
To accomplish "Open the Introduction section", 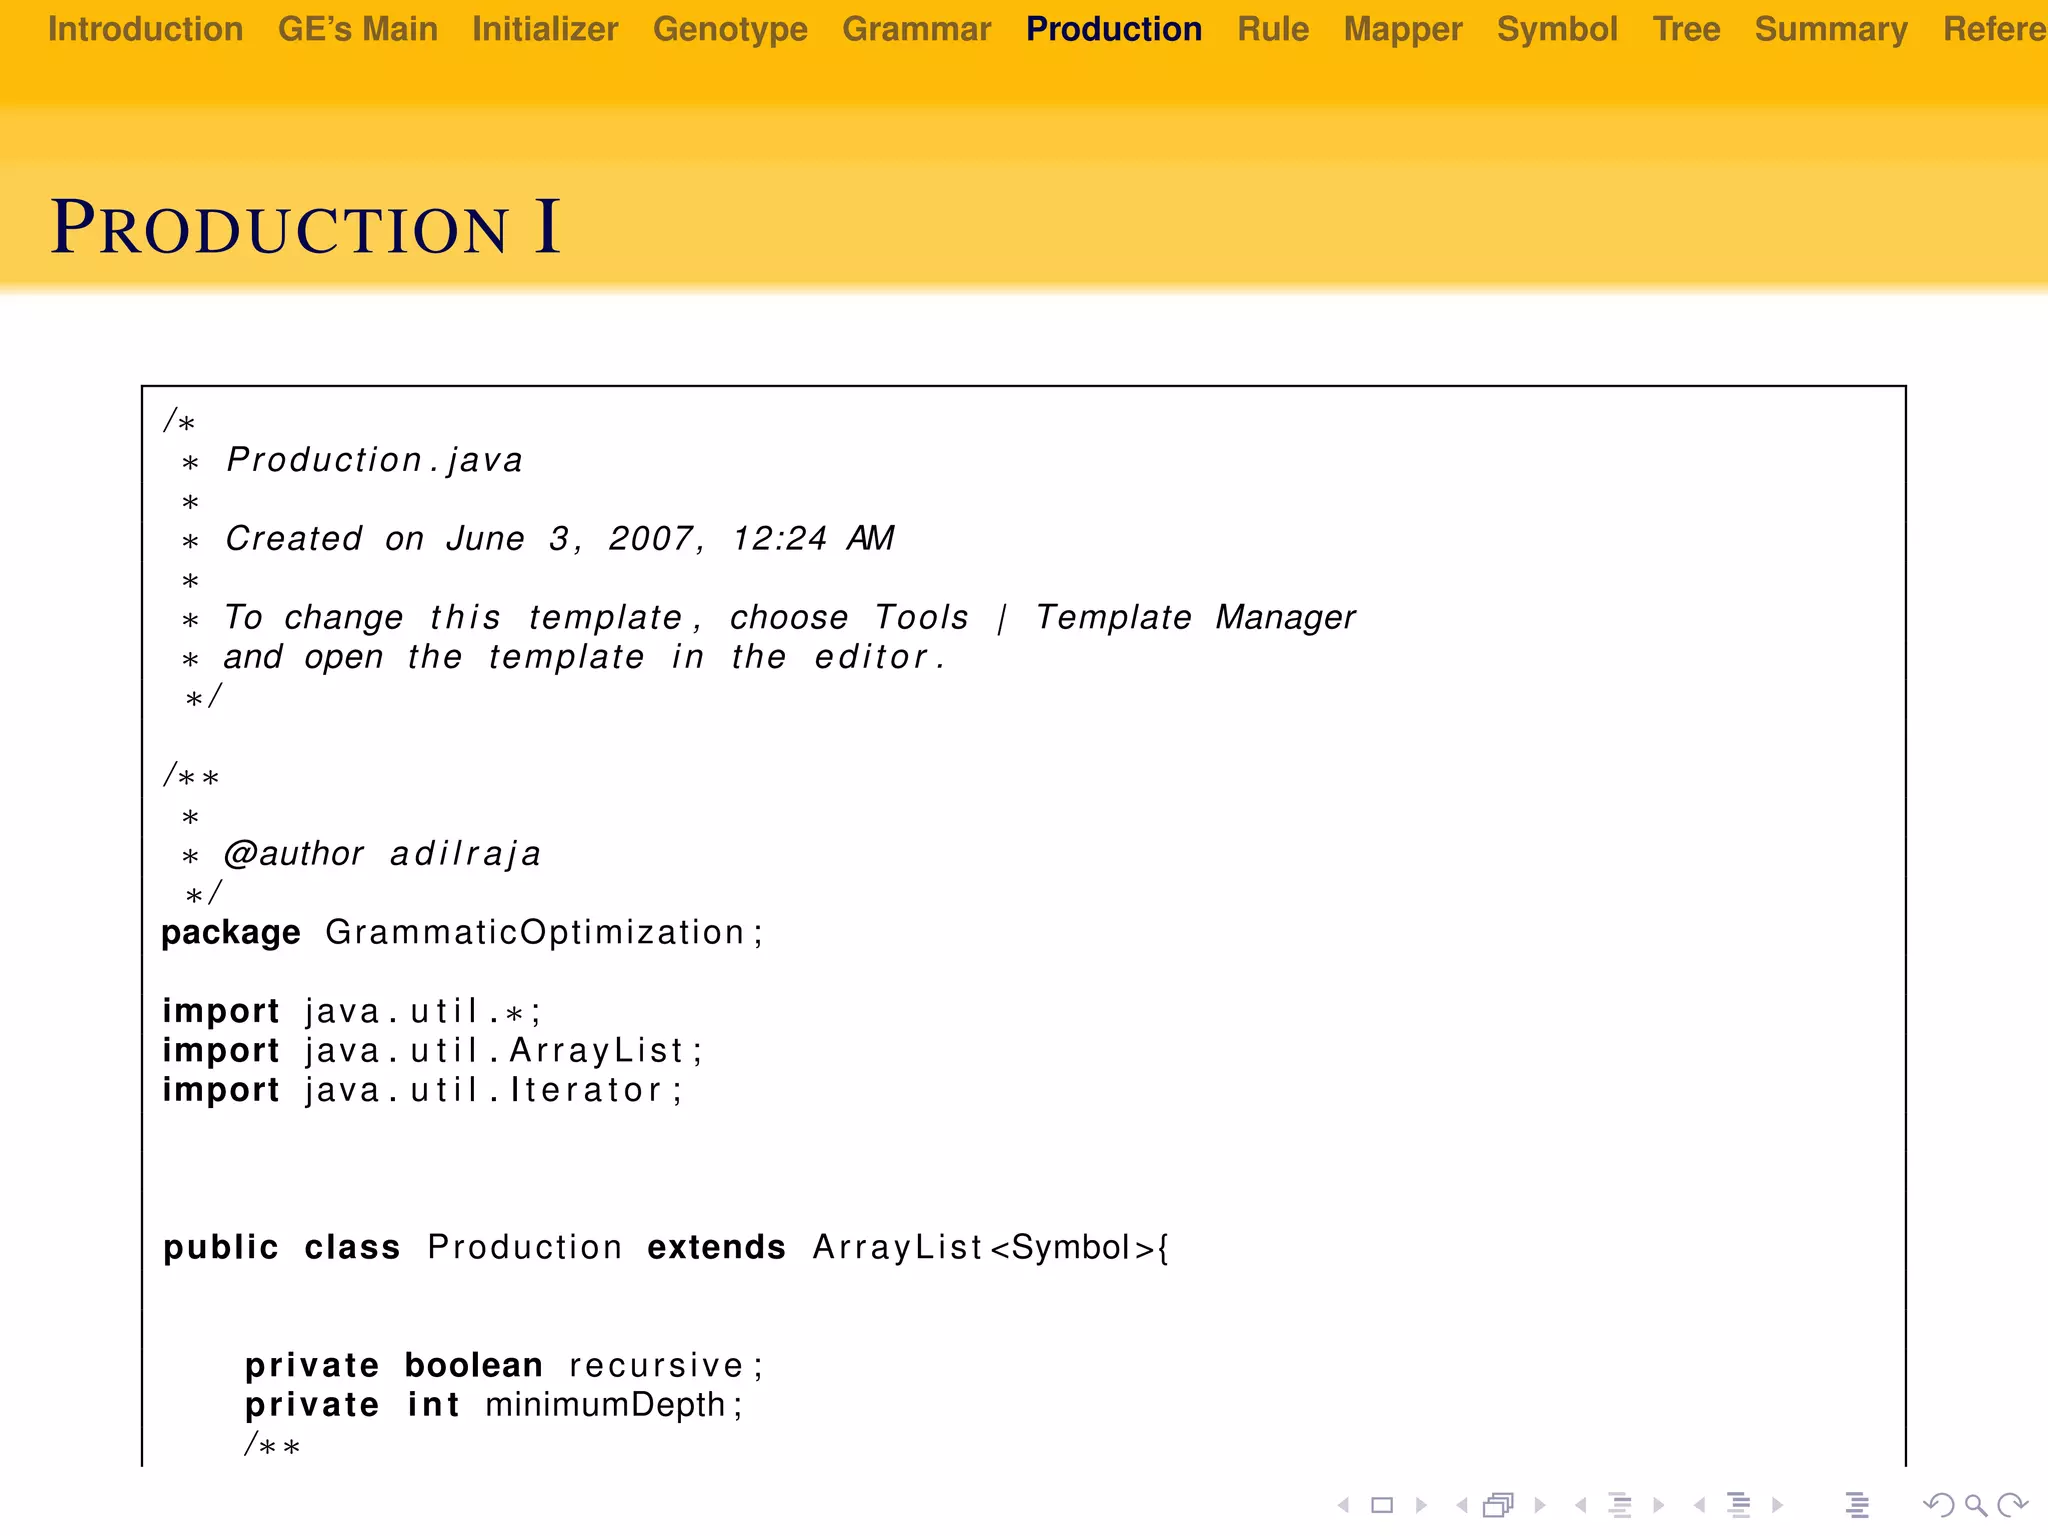I will pos(146,29).
